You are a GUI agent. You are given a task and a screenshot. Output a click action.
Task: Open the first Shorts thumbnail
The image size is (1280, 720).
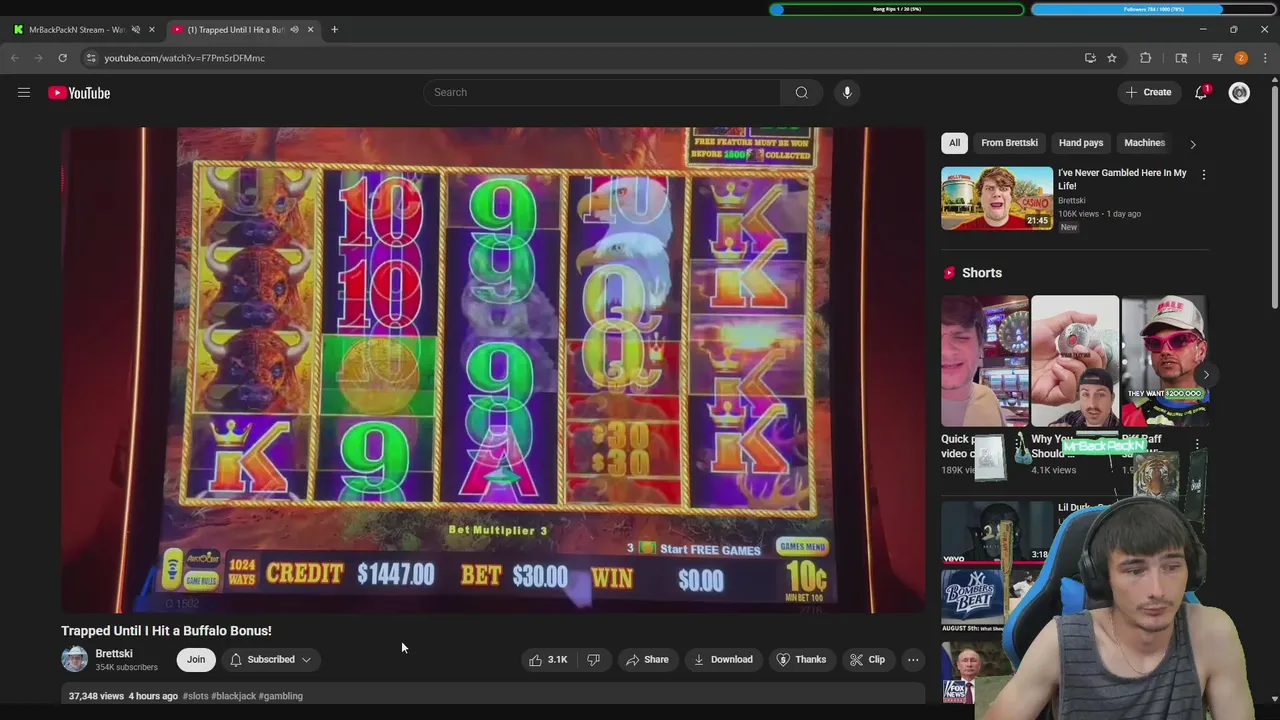(x=984, y=361)
